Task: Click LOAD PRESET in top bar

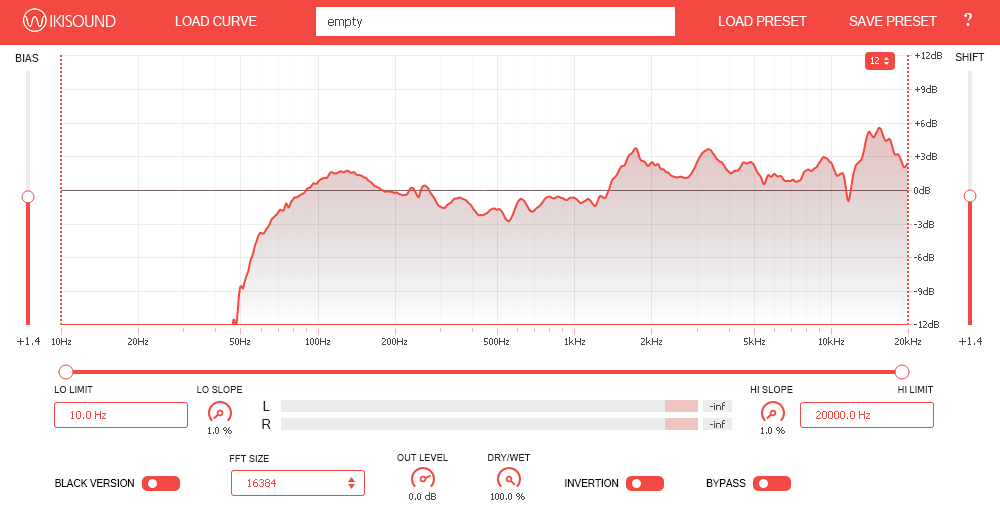Action: click(x=762, y=21)
